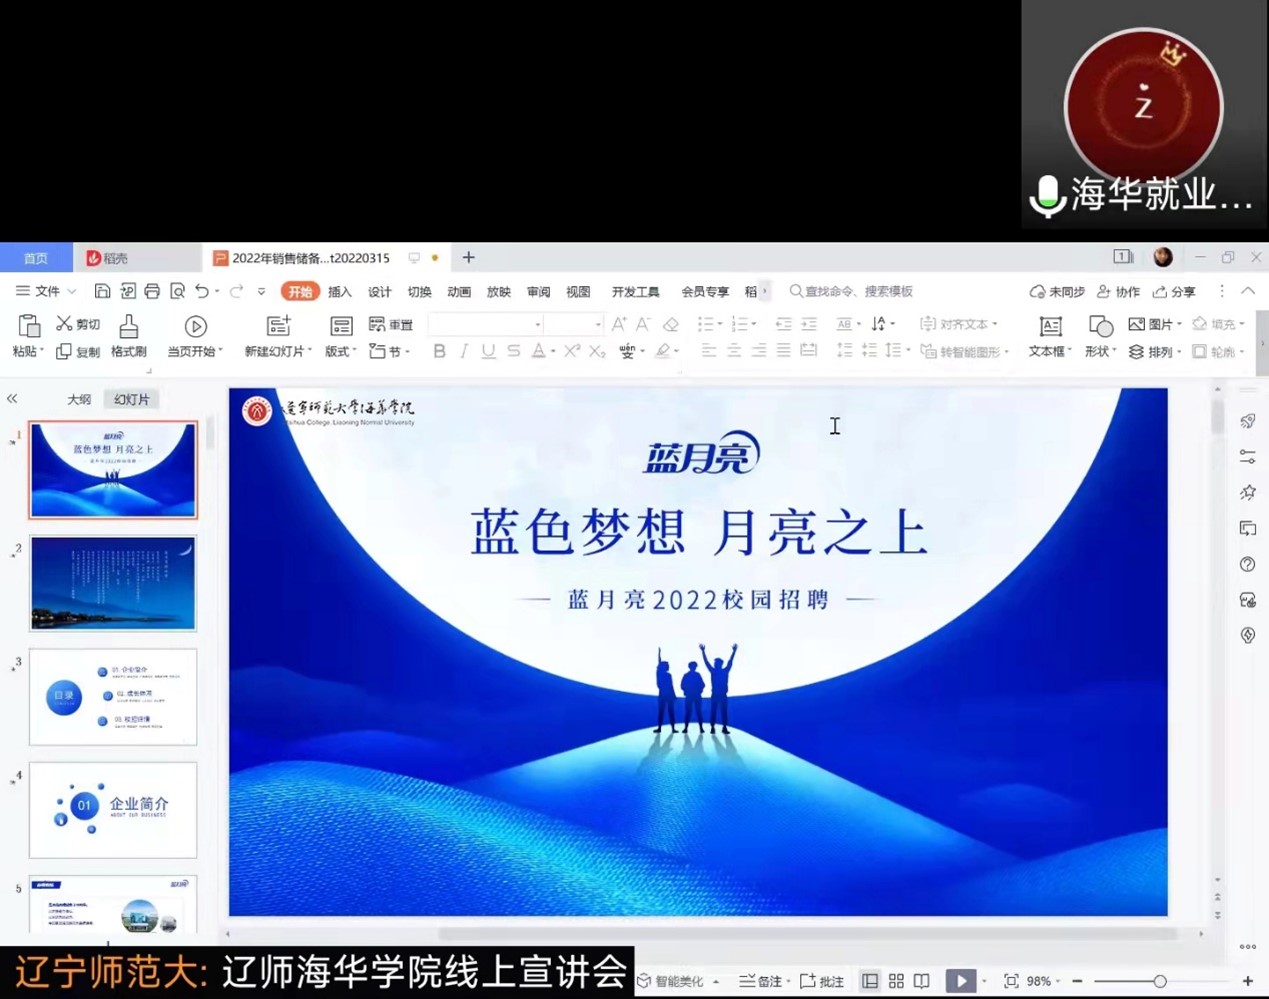Set align left paragraph alignment
The width and height of the screenshot is (1269, 999).
[709, 351]
